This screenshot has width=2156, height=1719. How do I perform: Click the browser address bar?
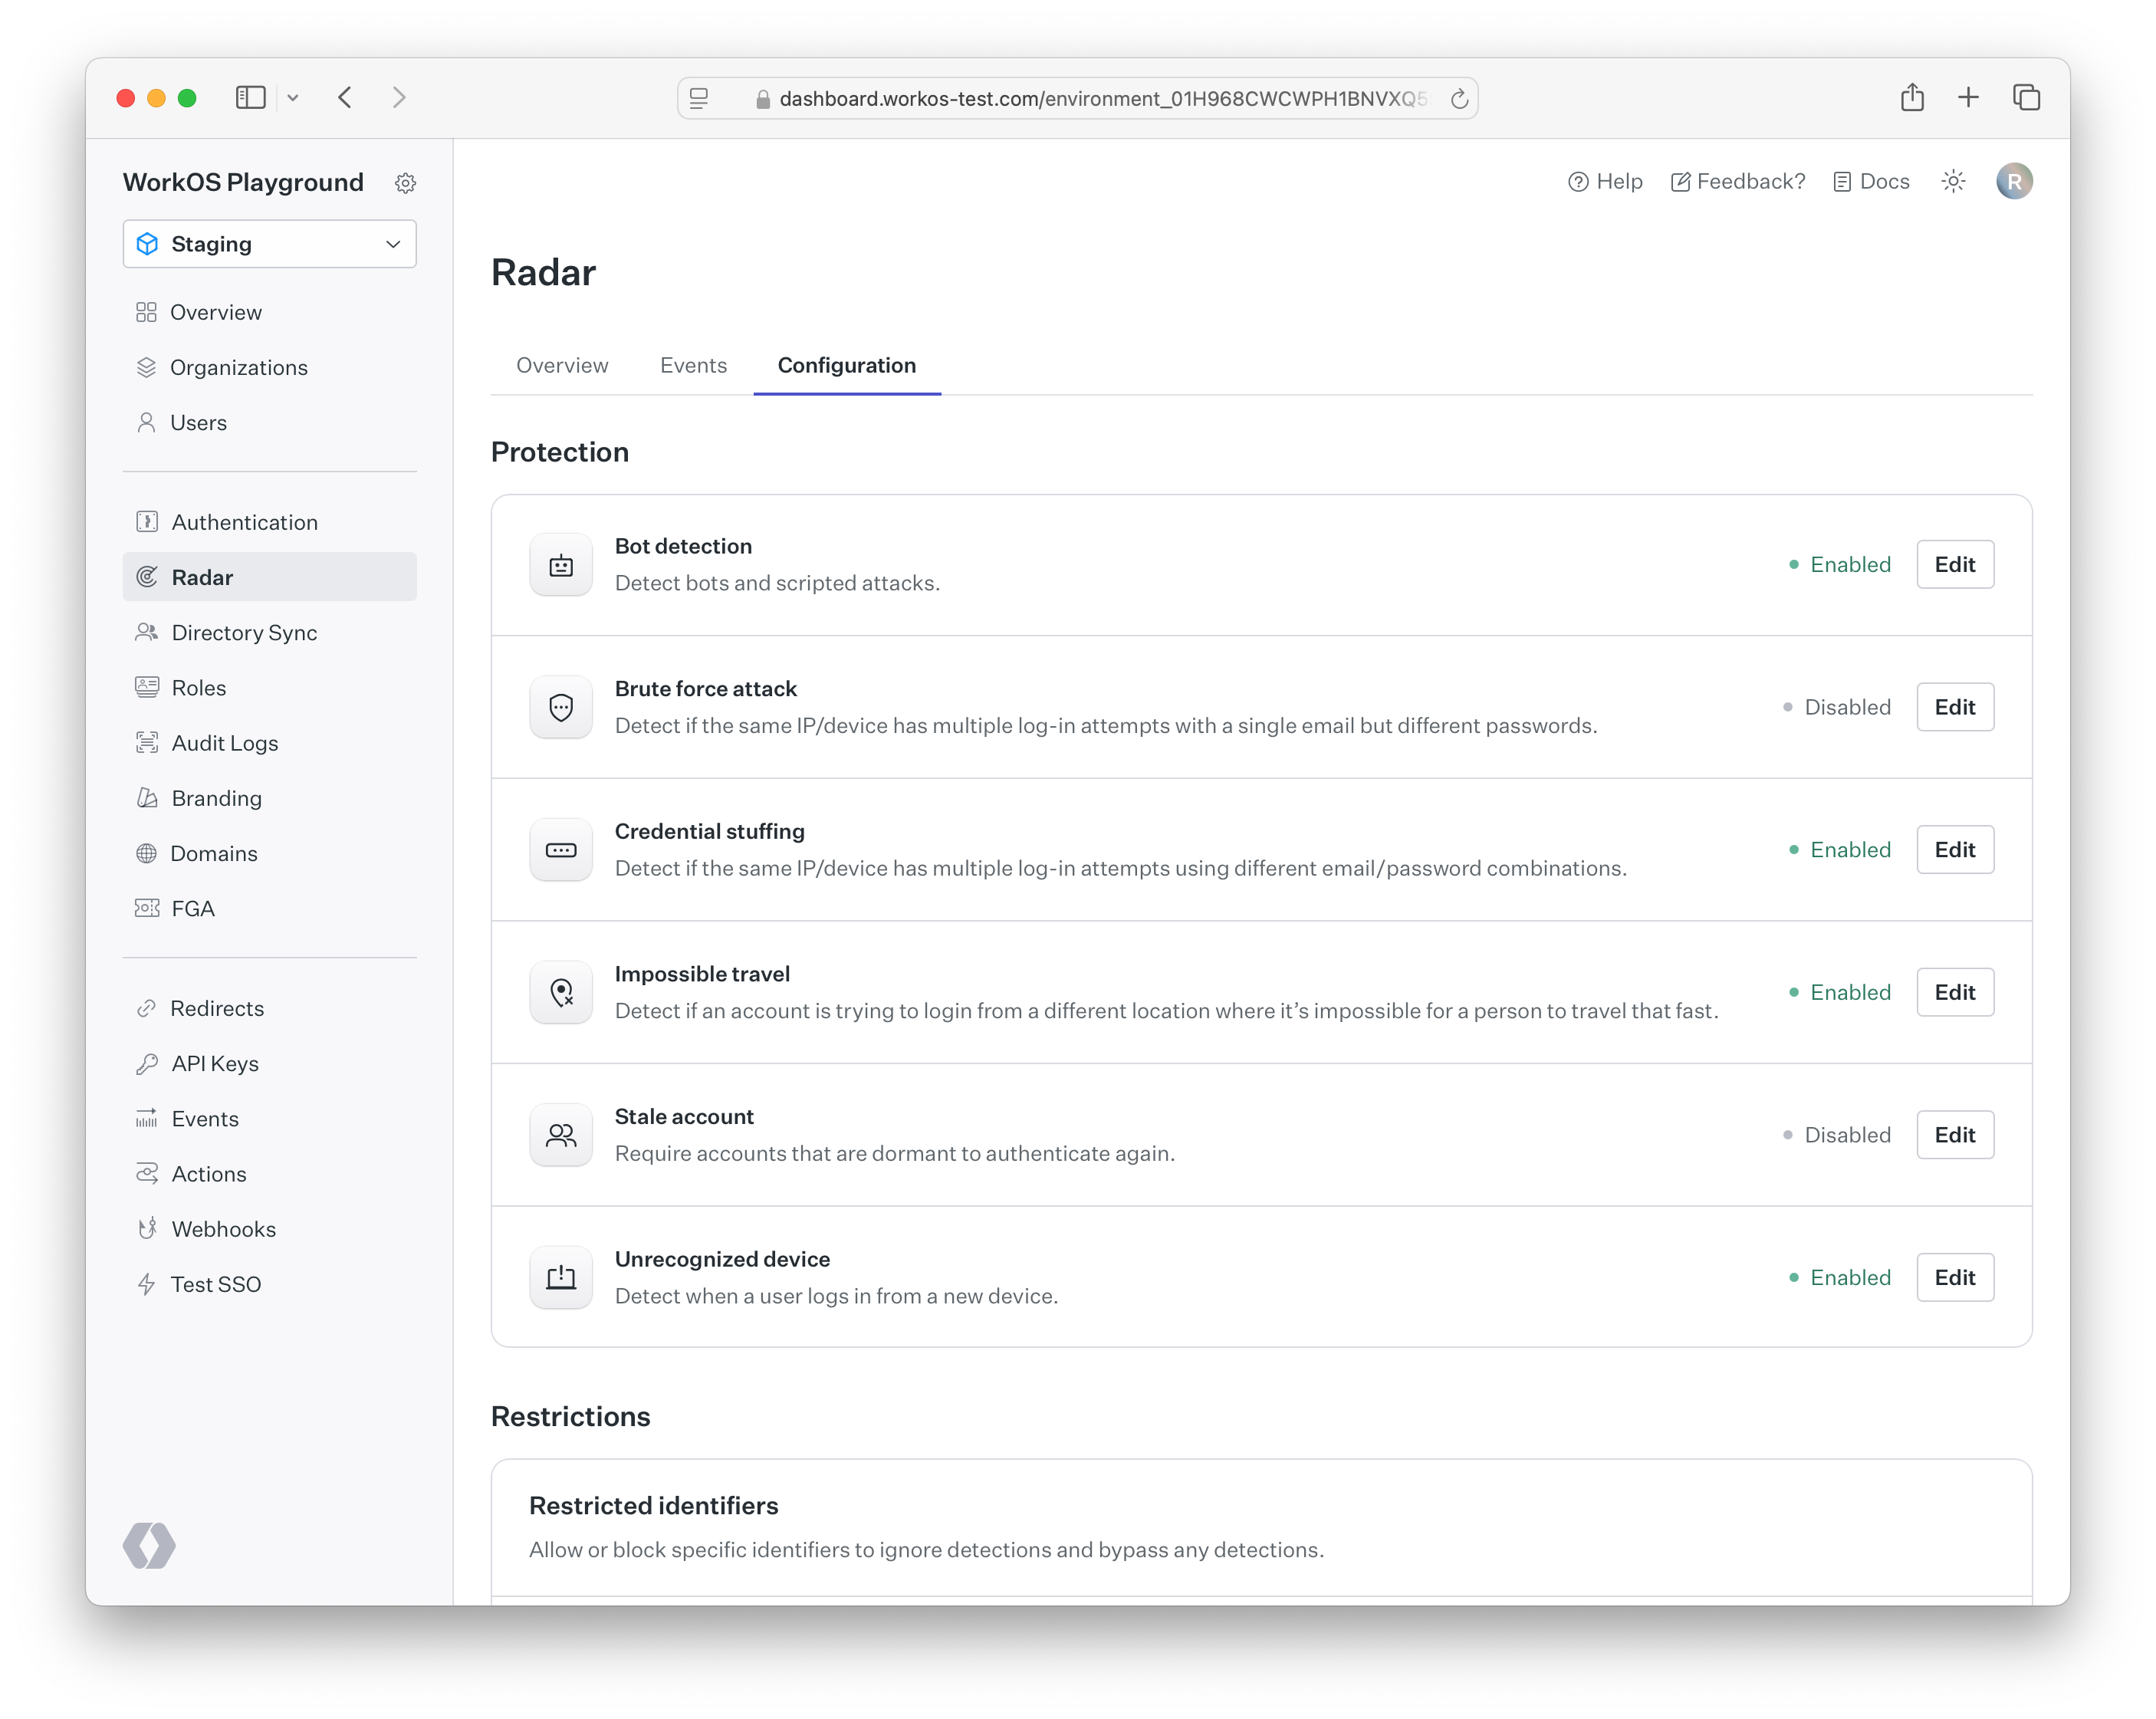[x=1077, y=98]
